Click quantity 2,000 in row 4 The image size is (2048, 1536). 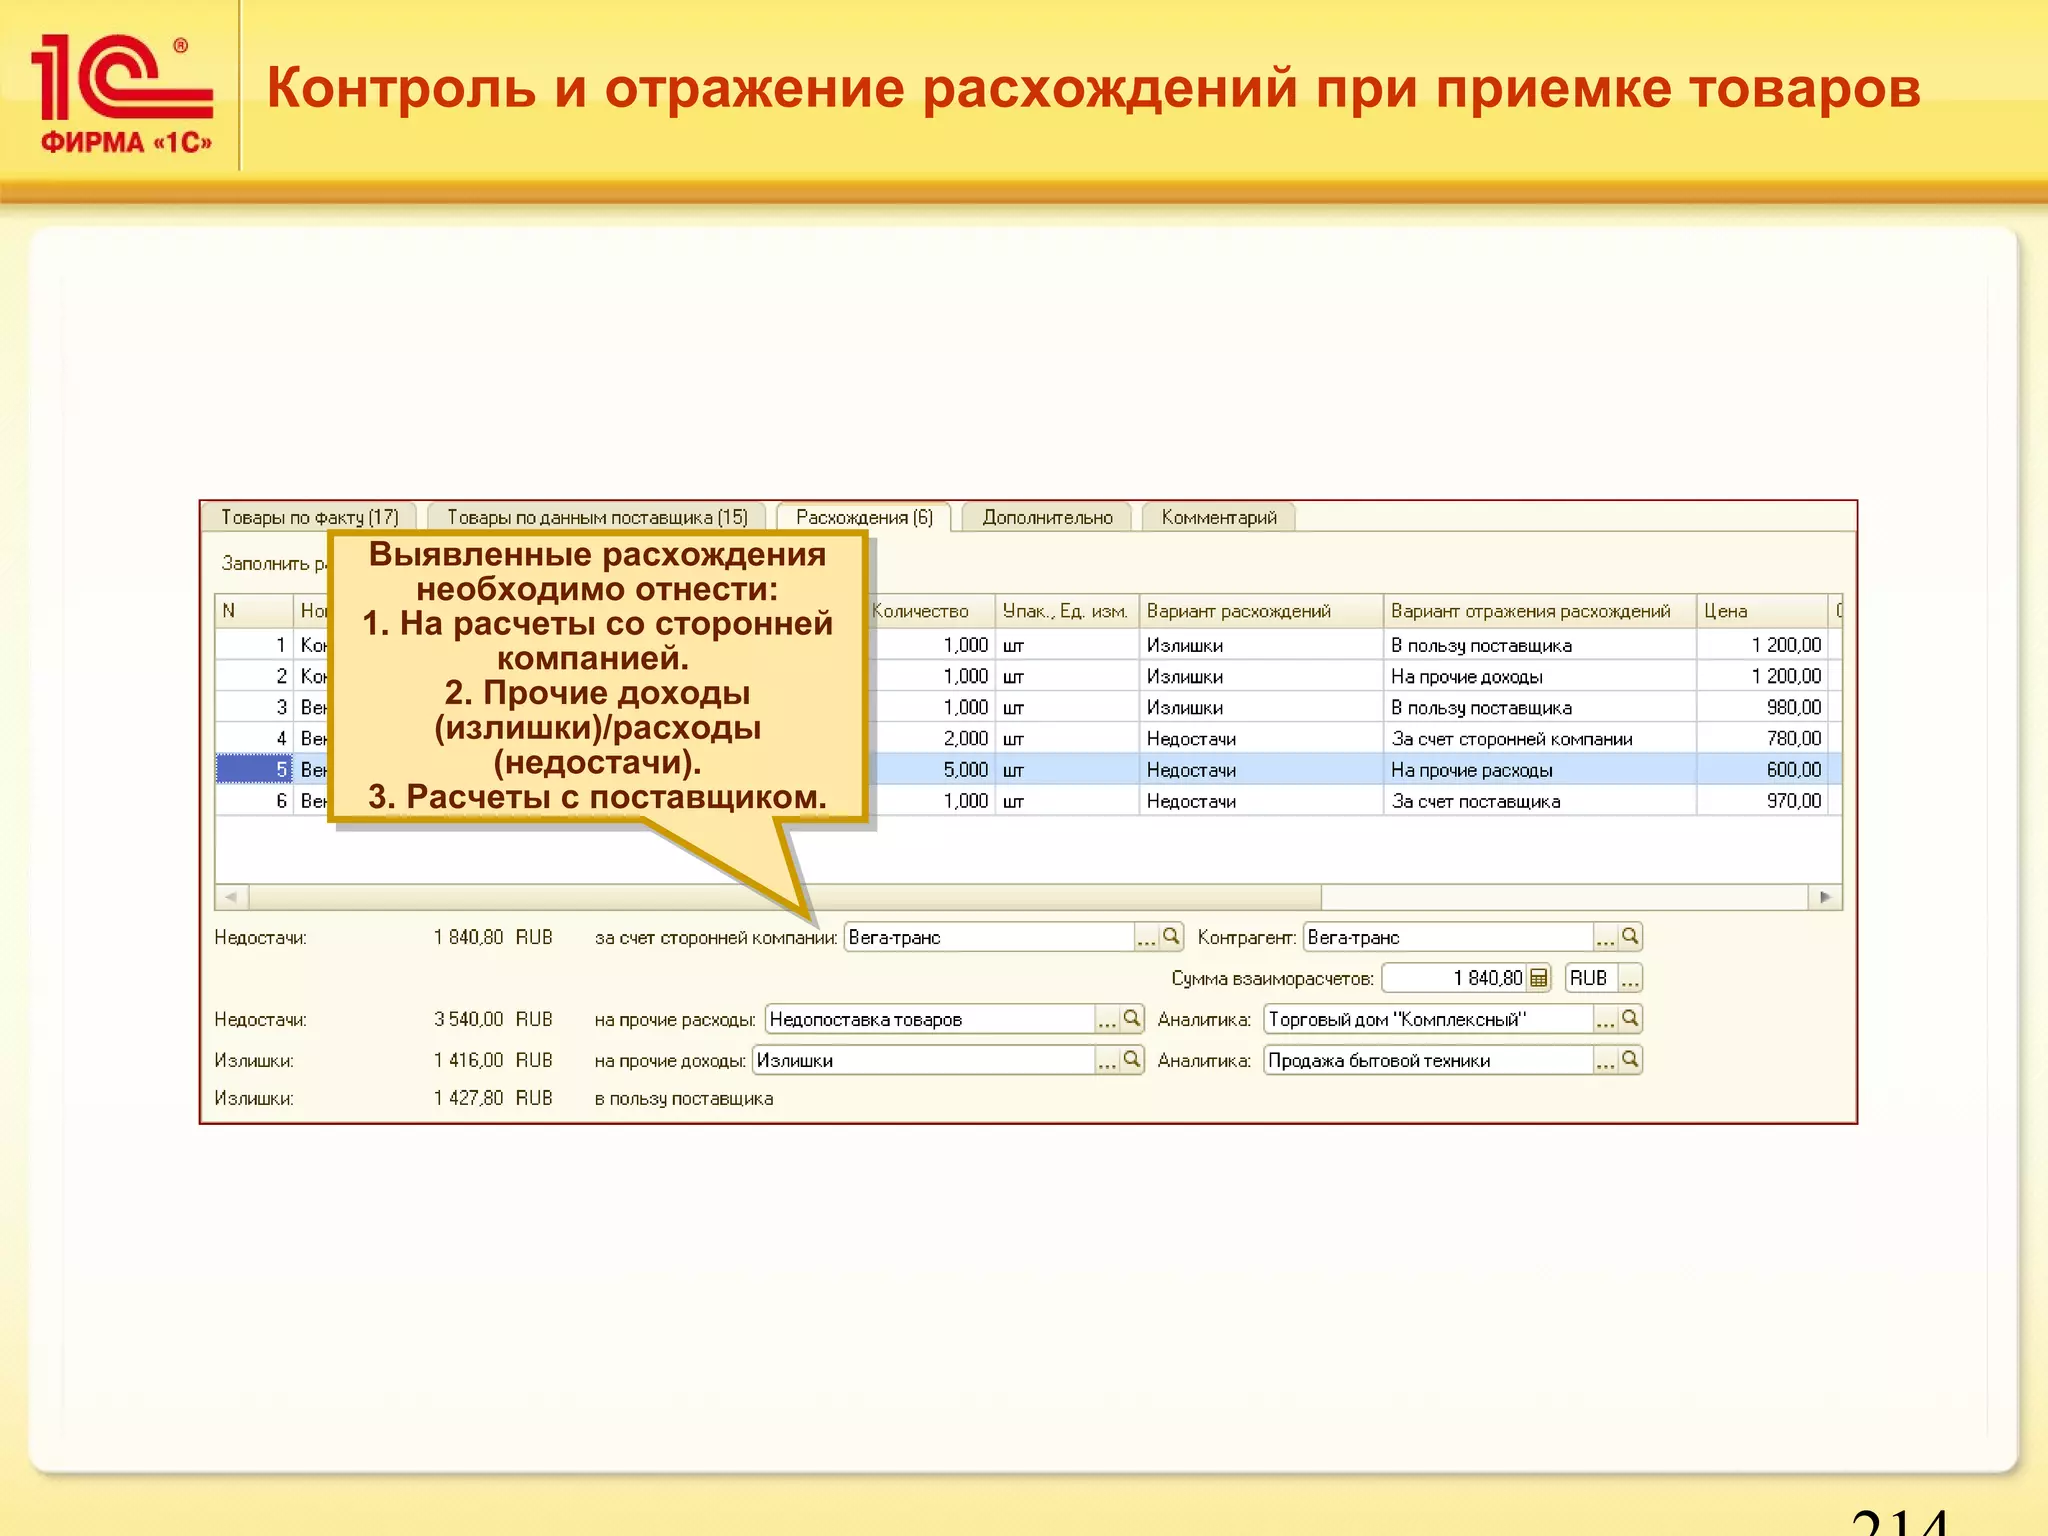[930, 739]
